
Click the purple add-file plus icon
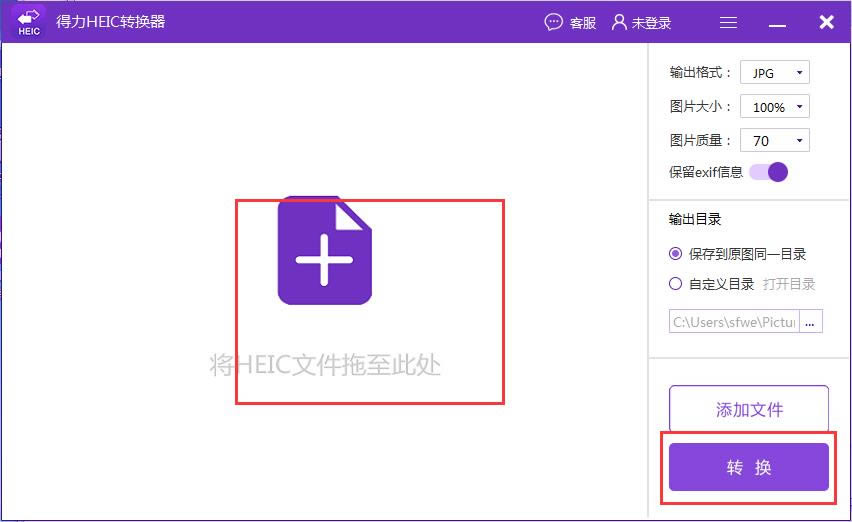pos(324,250)
